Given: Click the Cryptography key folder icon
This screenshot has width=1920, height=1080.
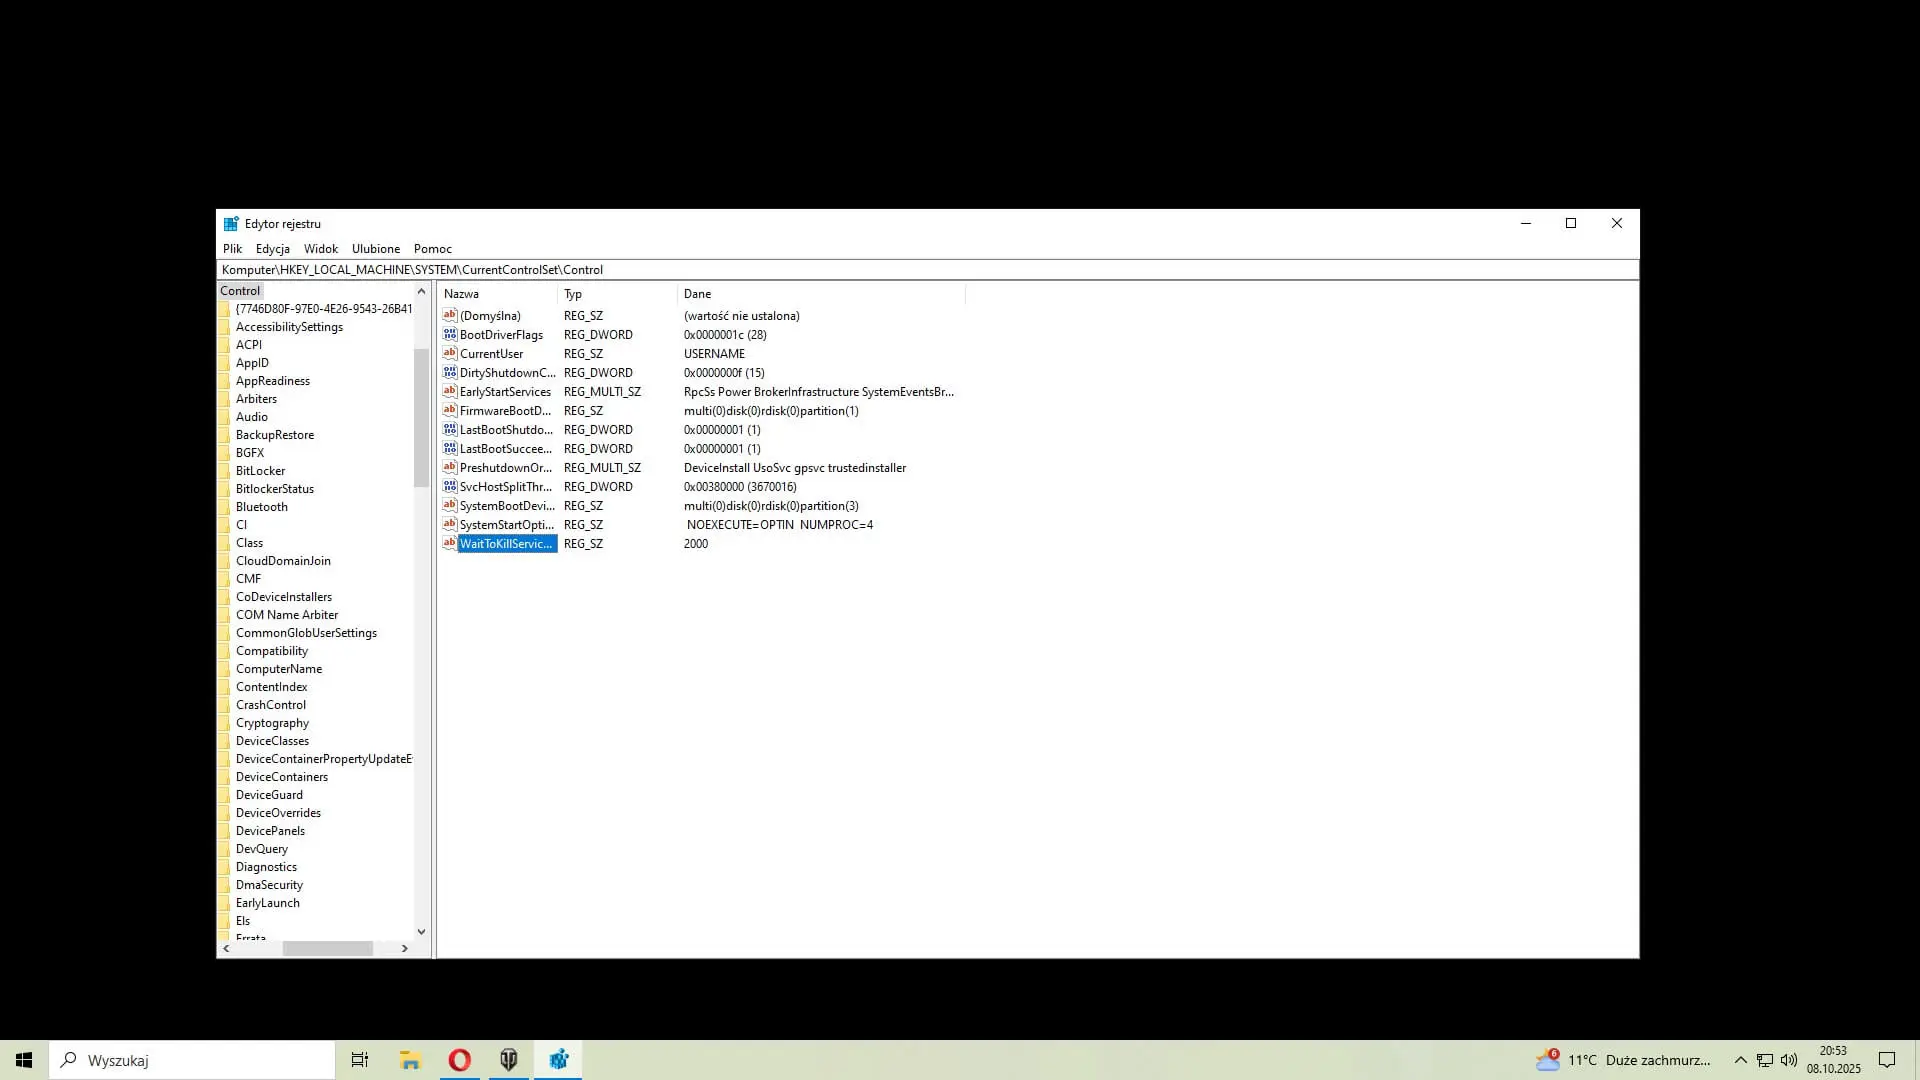Looking at the screenshot, I should 225,723.
